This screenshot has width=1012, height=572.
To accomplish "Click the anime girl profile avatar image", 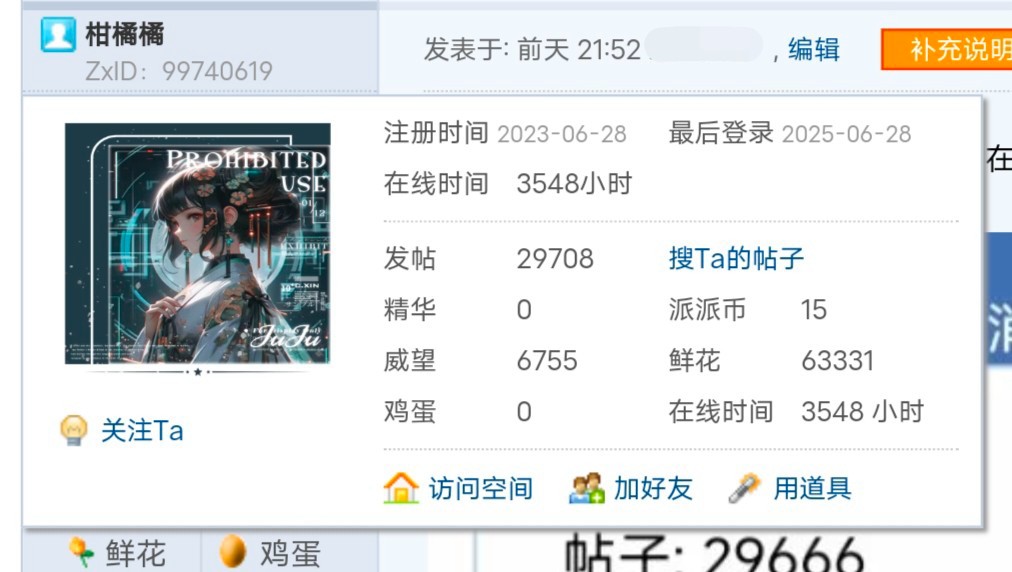I will coord(197,244).
